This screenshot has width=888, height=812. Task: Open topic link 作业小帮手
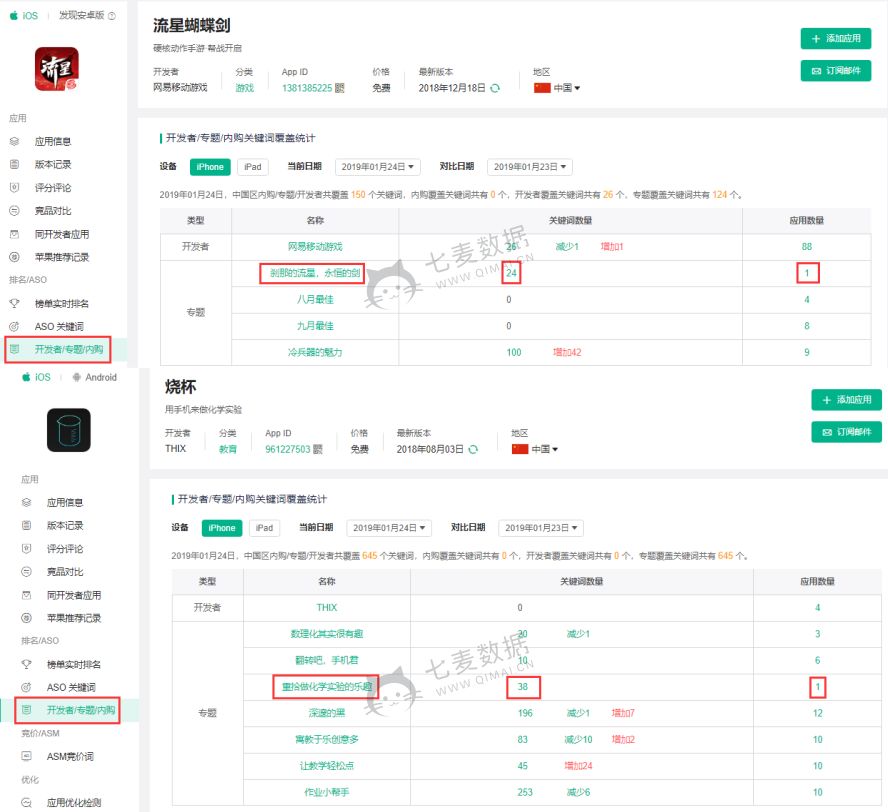(327, 792)
